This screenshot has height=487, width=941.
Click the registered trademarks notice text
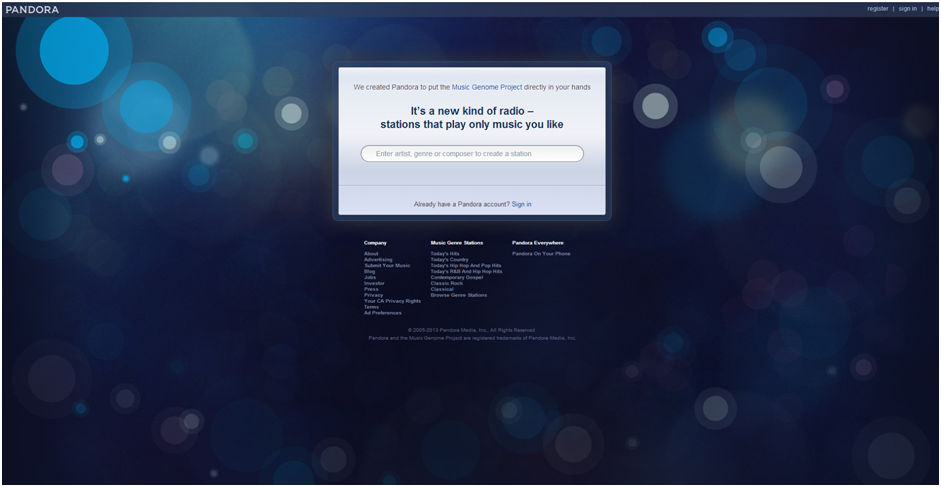click(472, 338)
